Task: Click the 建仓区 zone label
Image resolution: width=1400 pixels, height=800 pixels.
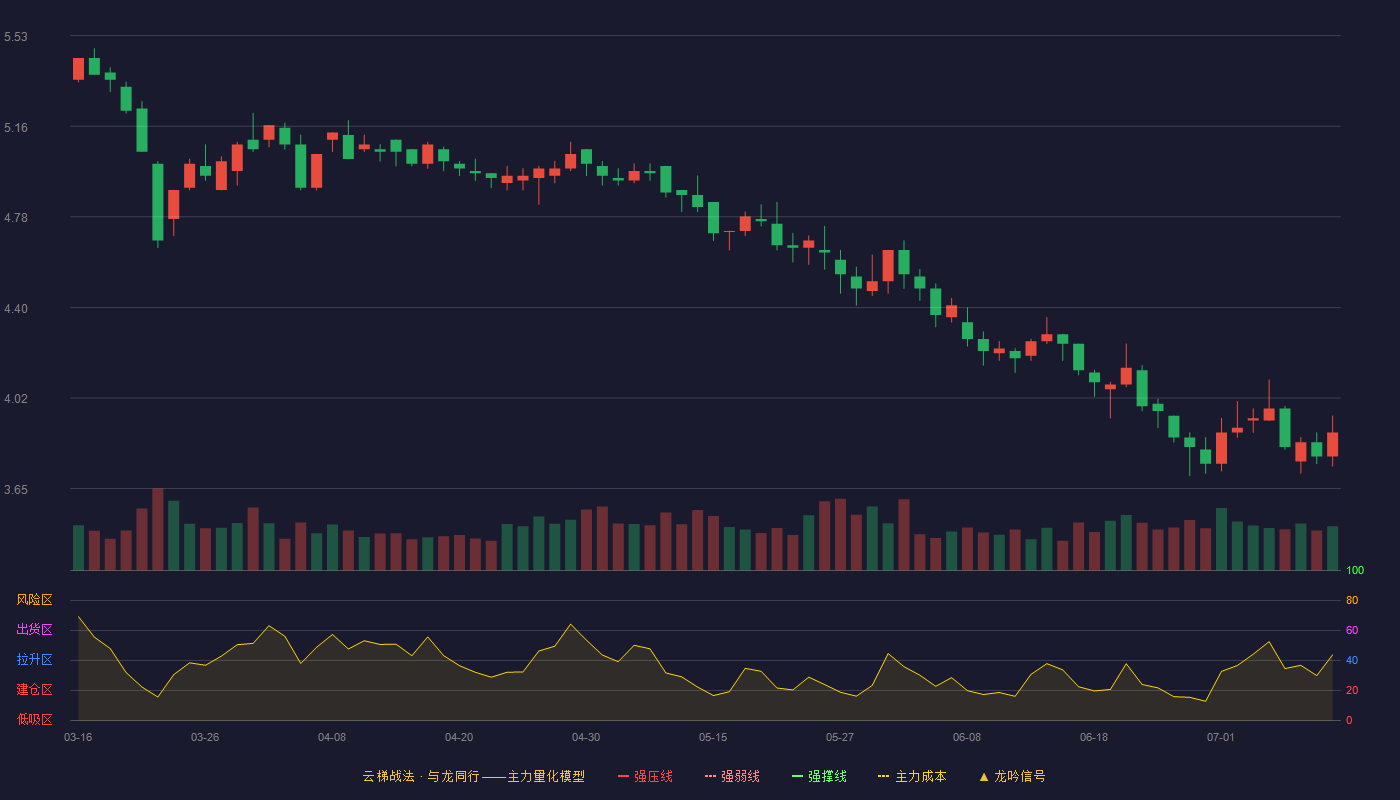Action: [34, 690]
